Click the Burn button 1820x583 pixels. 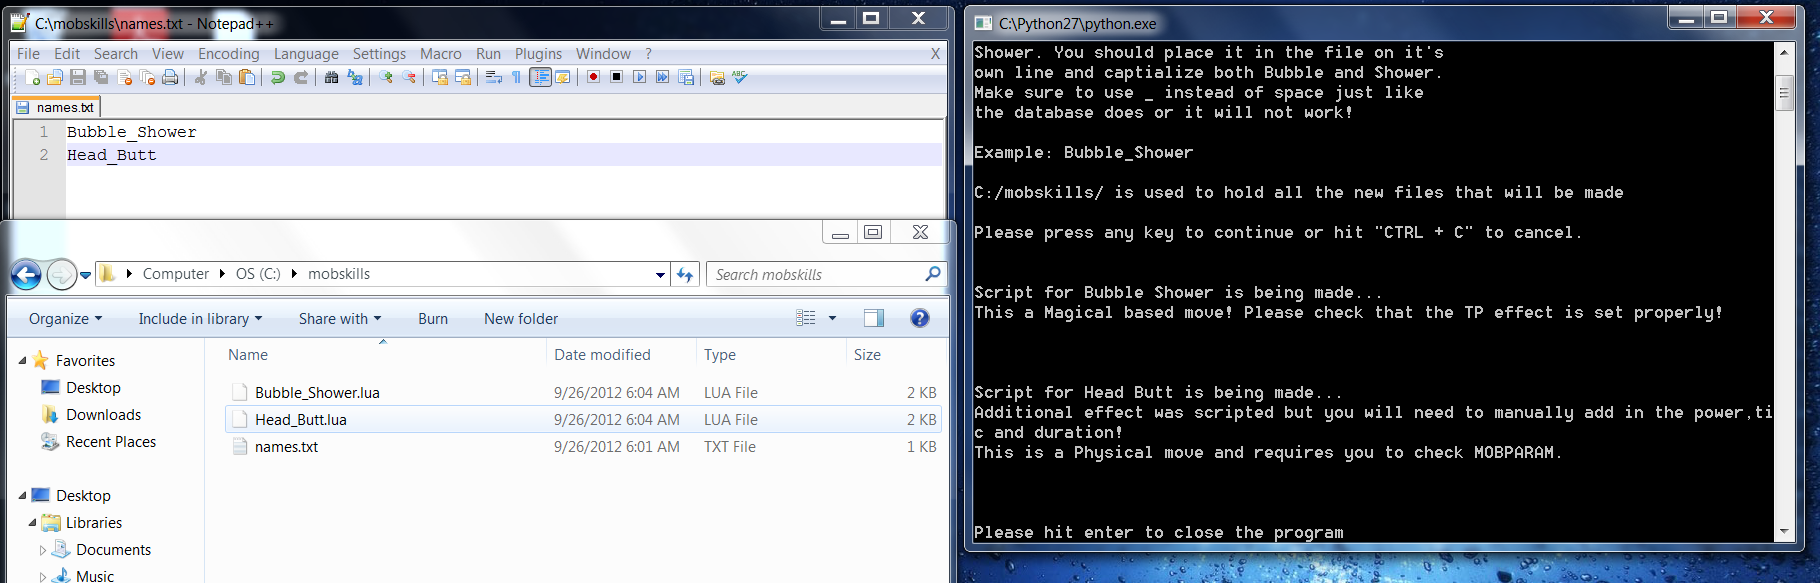pos(432,319)
